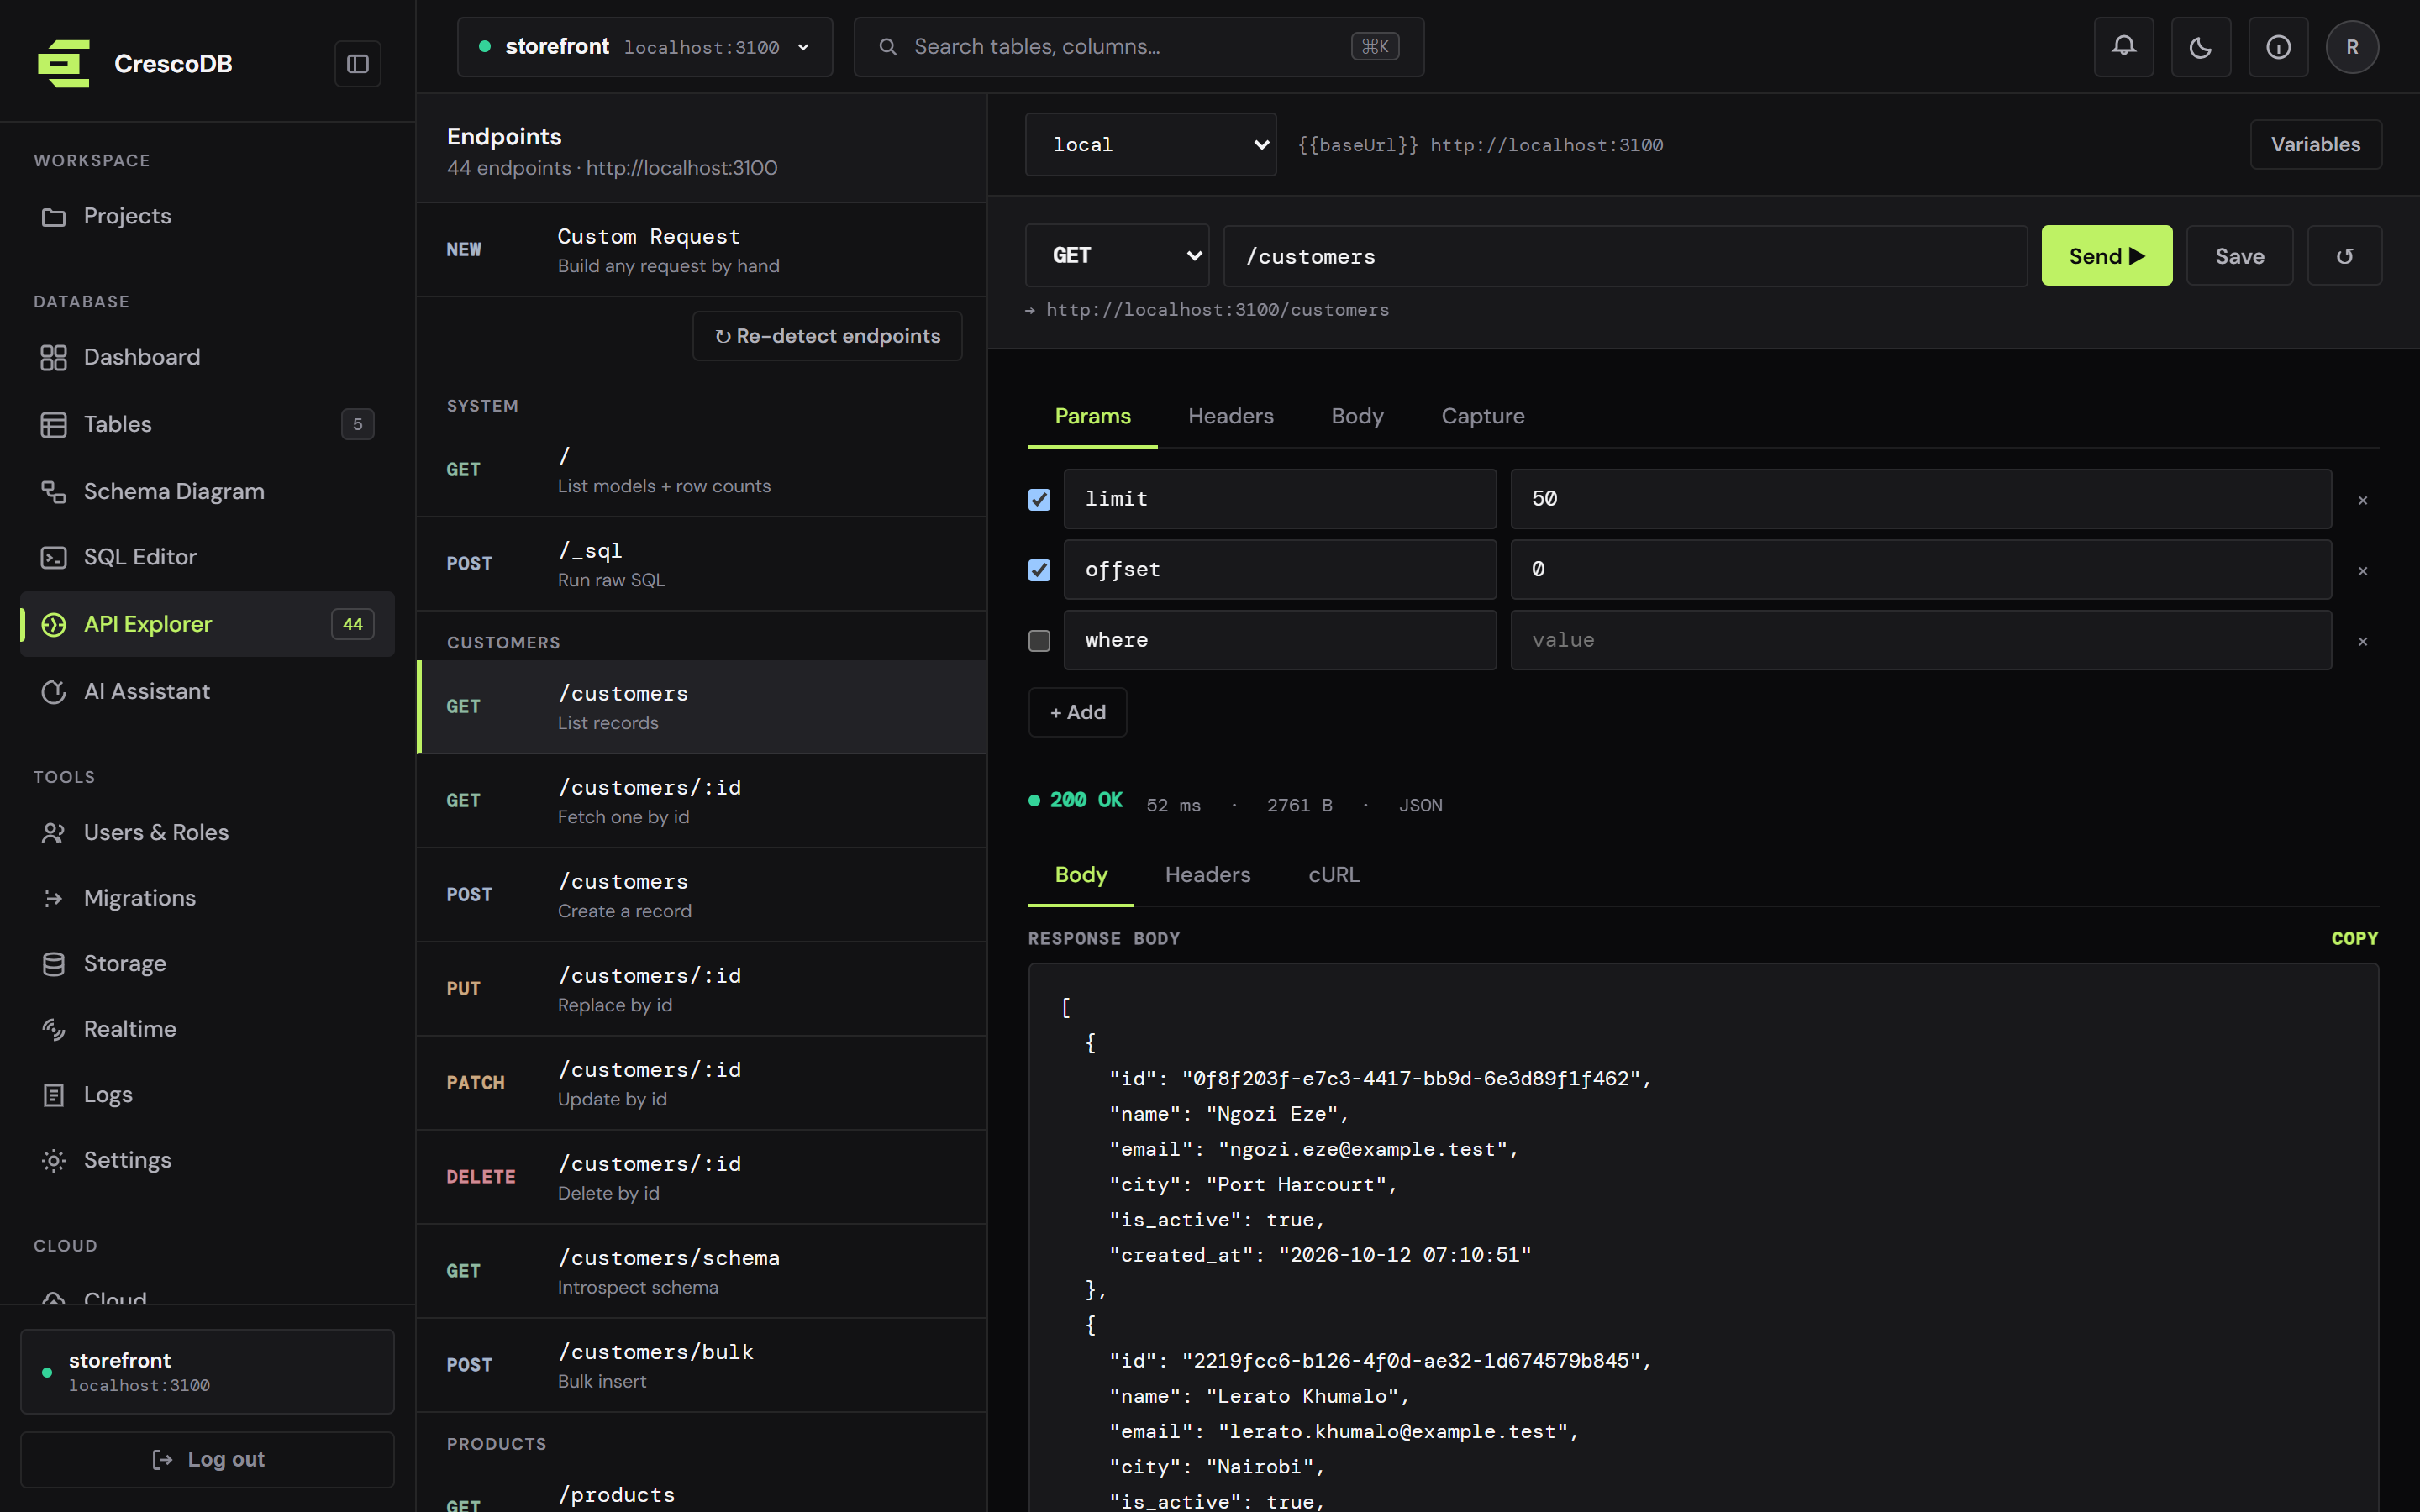Screen dimensions: 2420x1512
Task: Uncheck the limit parameter checkbox
Action: click(x=1039, y=499)
